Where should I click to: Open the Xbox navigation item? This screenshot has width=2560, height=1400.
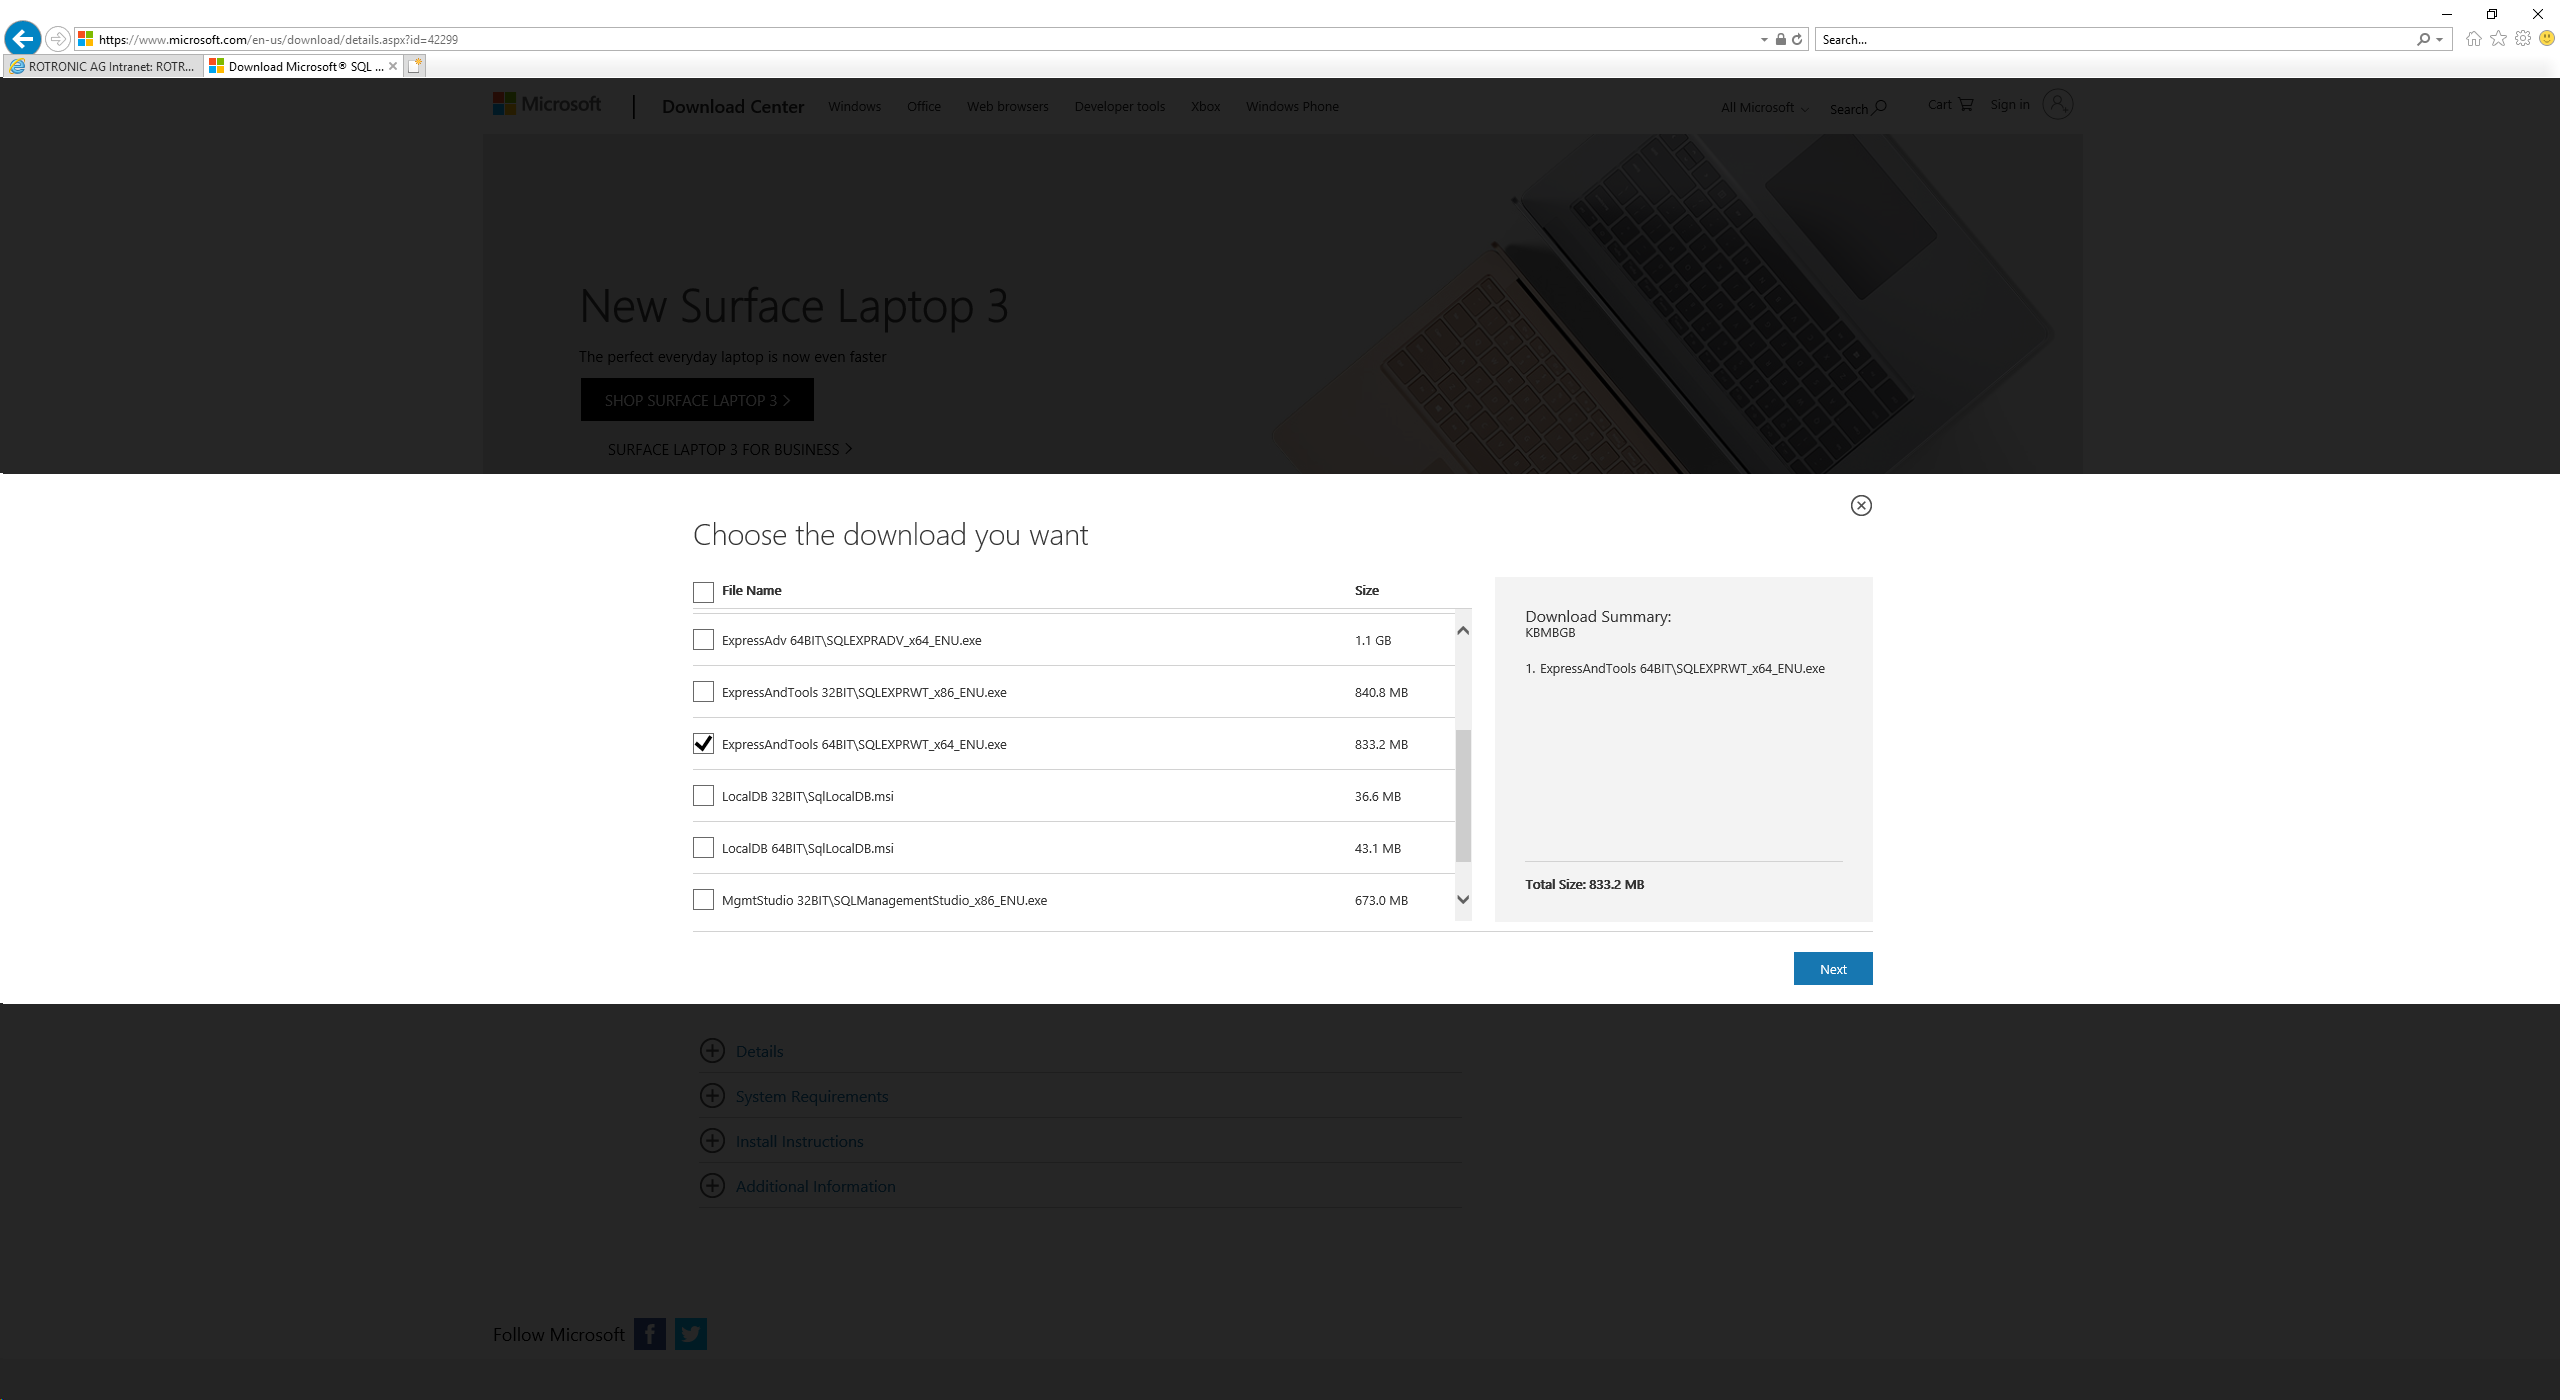pyautogui.click(x=1205, y=106)
